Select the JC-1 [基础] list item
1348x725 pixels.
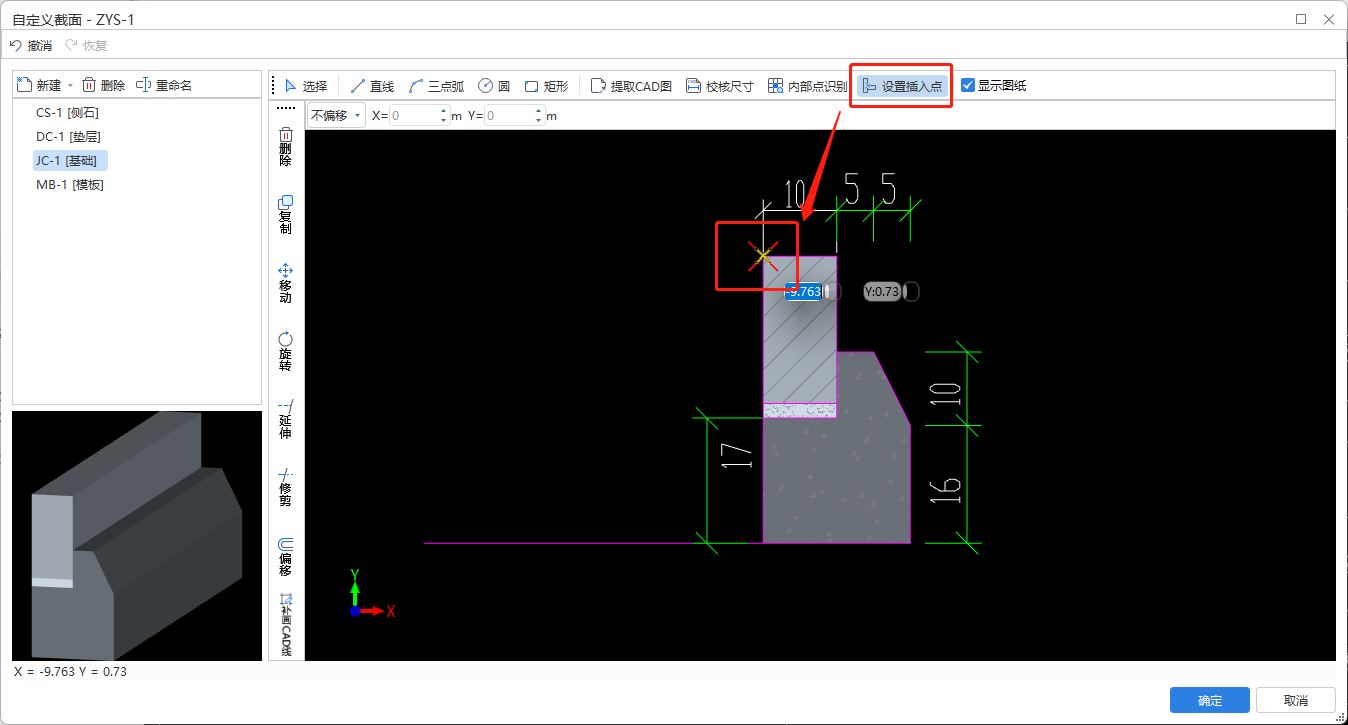click(70, 161)
